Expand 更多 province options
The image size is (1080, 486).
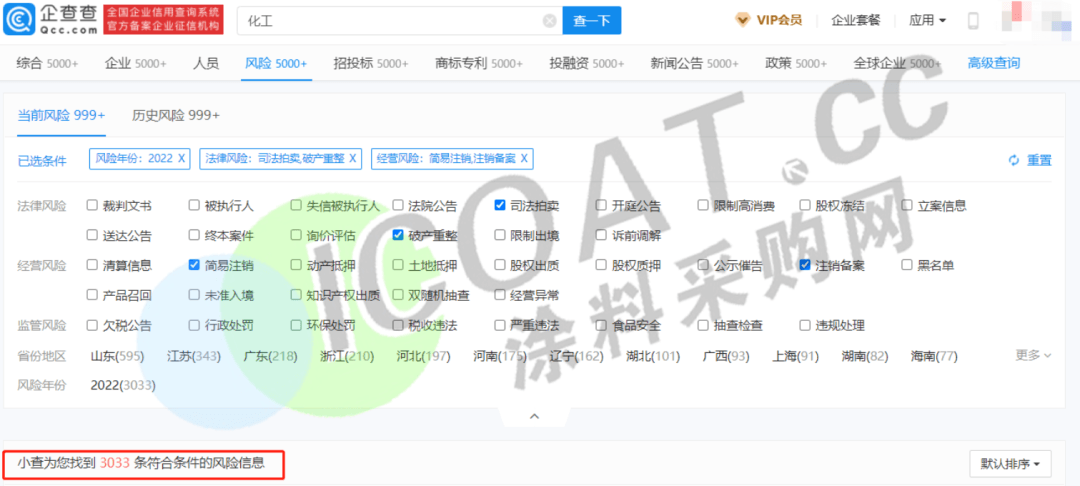pos(1034,355)
